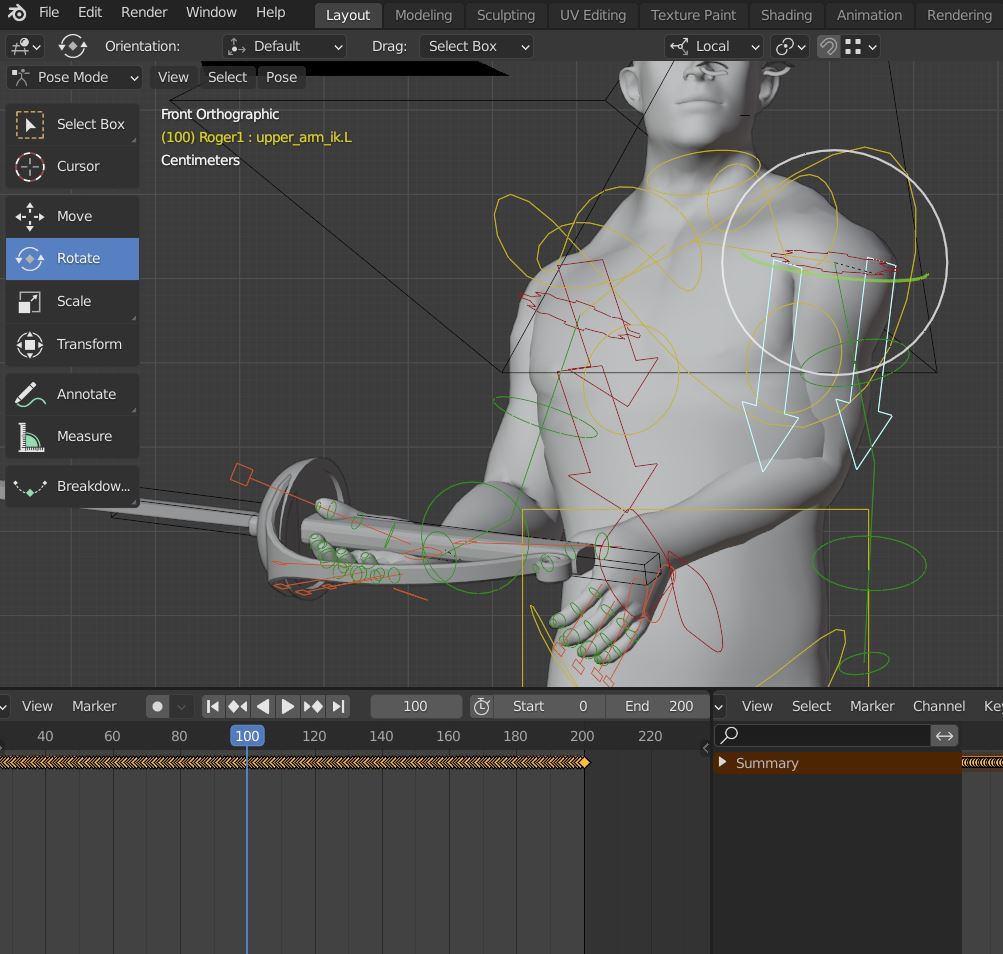Image resolution: width=1003 pixels, height=954 pixels.
Task: Switch to the Shading workspace tab
Action: (787, 15)
